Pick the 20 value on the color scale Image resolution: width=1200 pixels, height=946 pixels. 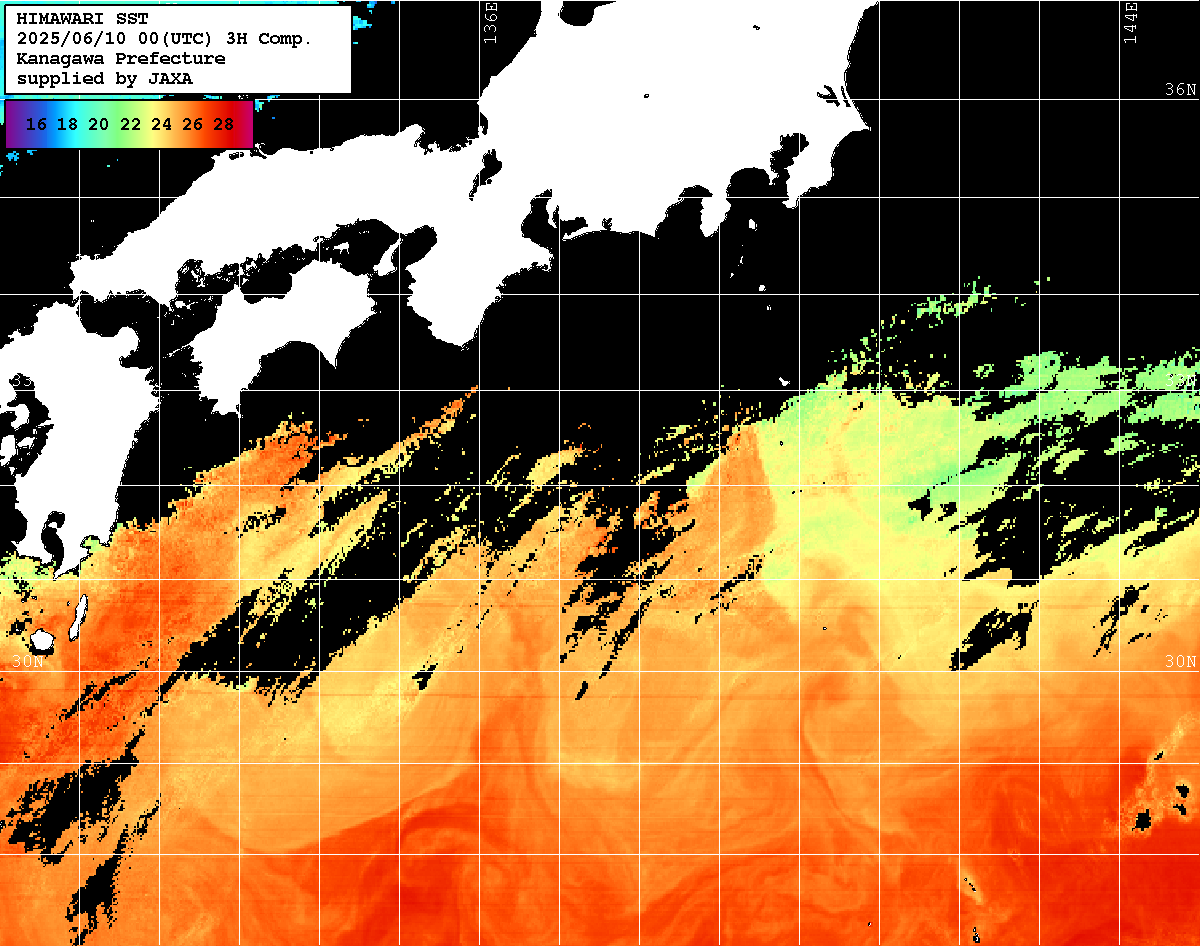tap(99, 124)
